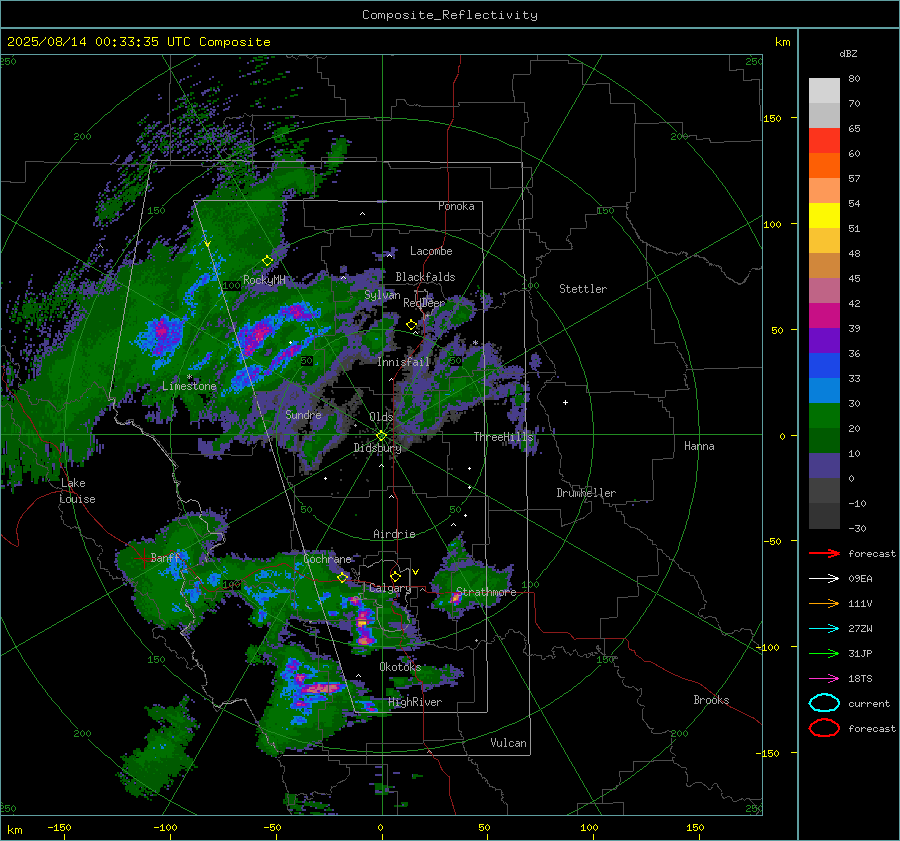Viewport: 900px width, 841px height.
Task: Pick the slate purple 0-10 dBZ swatch
Action: tap(824, 466)
